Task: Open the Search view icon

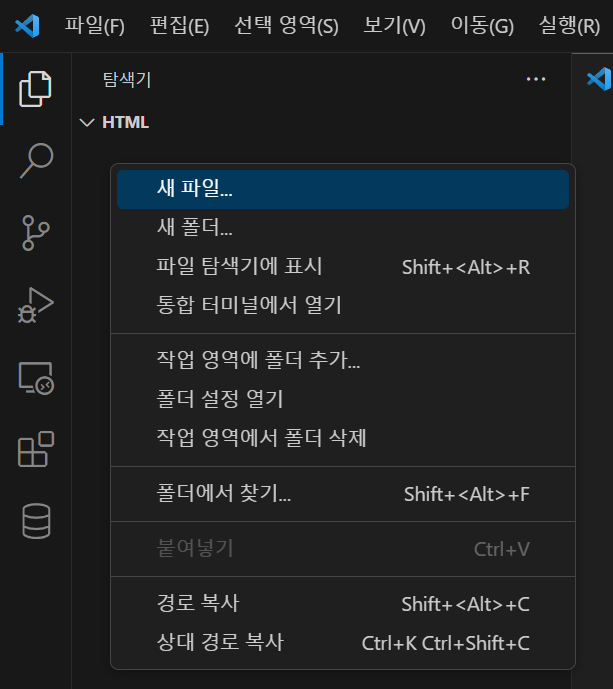Action: [x=36, y=160]
